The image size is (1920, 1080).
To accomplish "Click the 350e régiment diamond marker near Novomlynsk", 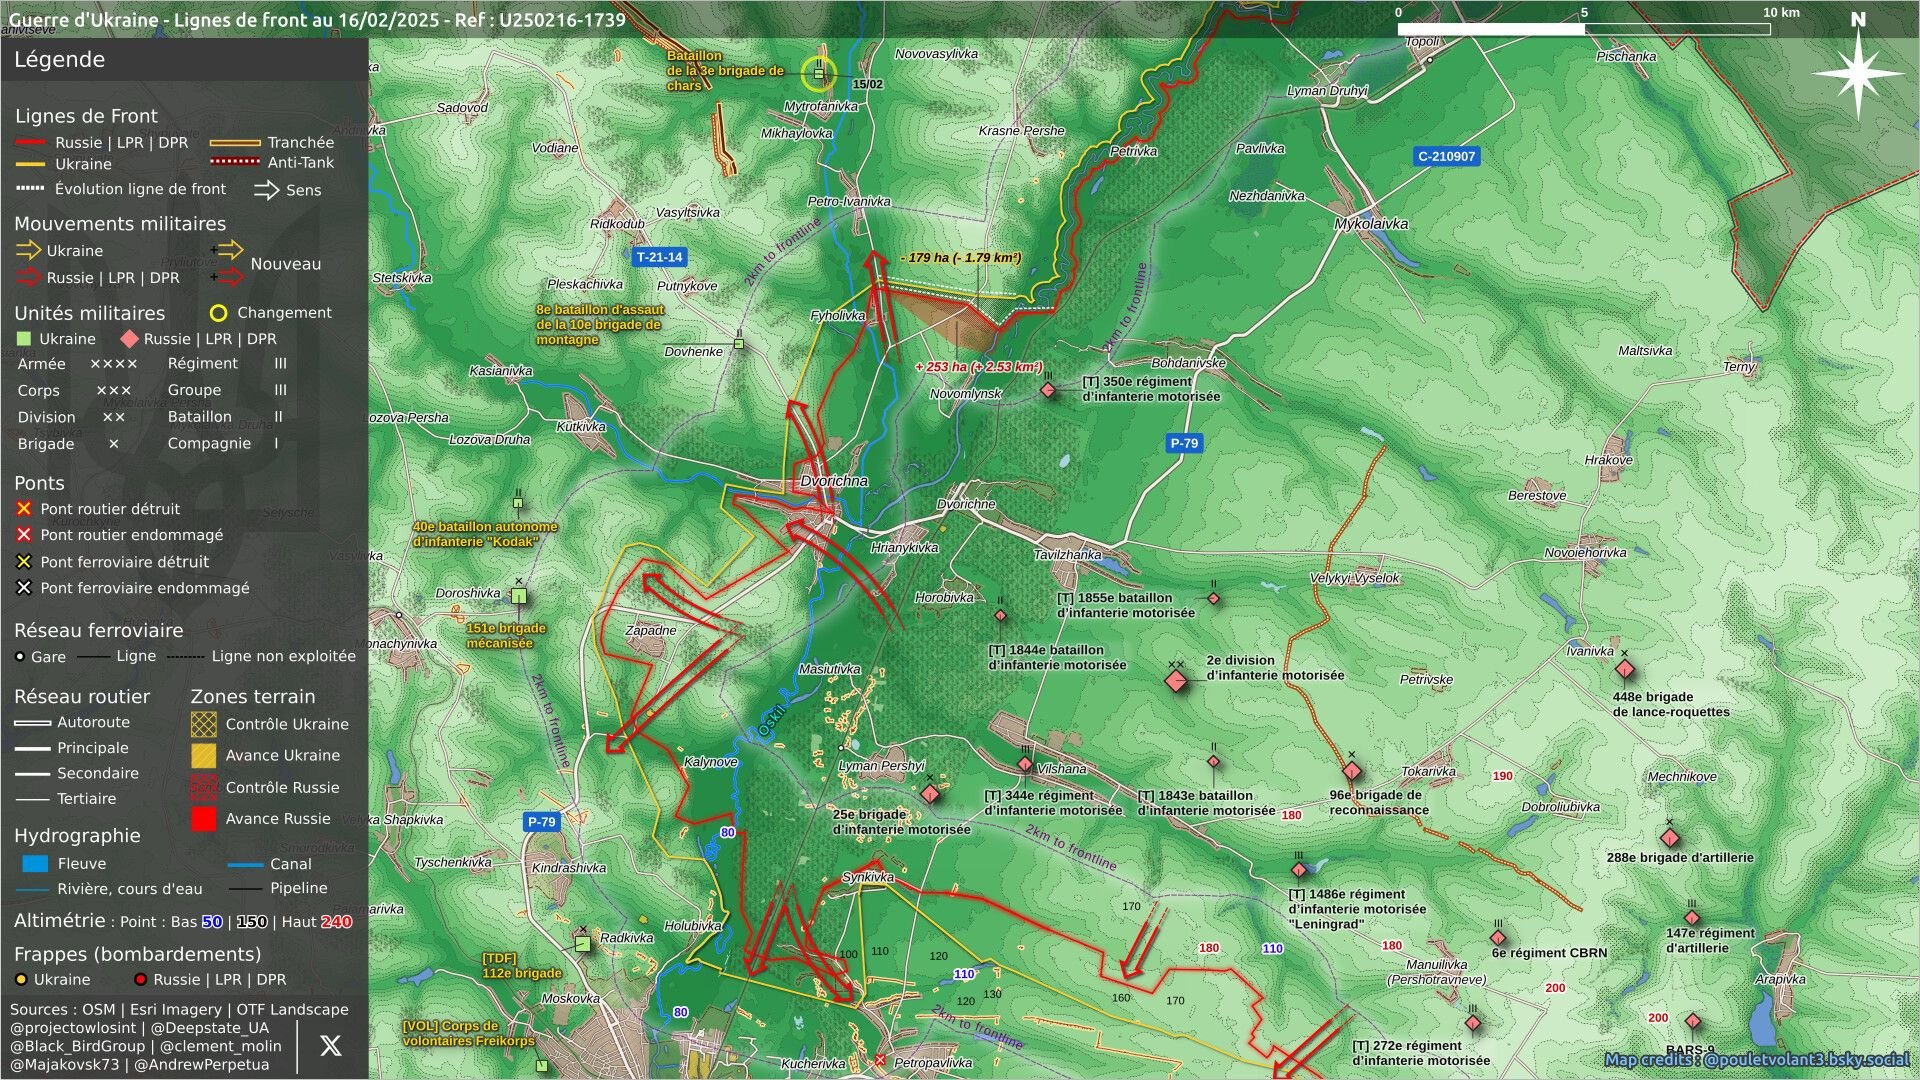I will point(1048,390).
